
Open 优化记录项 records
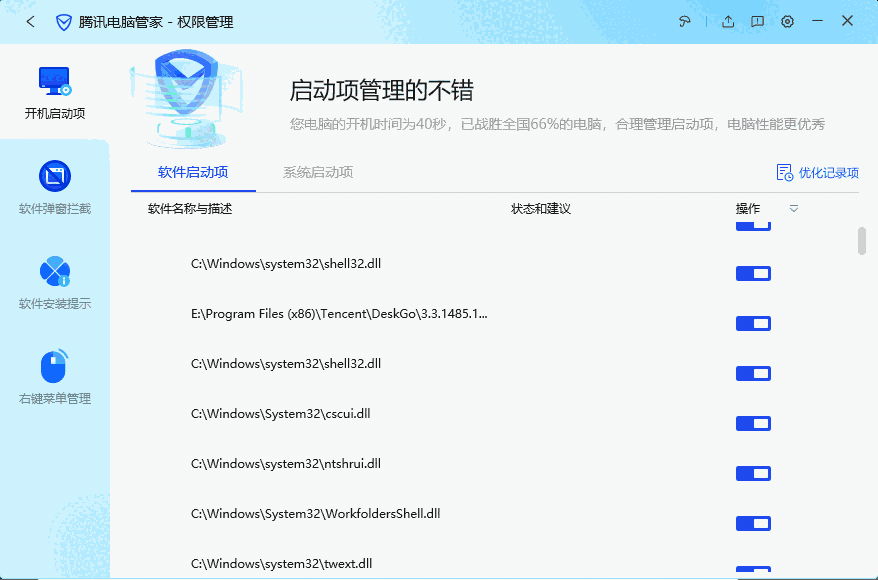click(x=820, y=172)
